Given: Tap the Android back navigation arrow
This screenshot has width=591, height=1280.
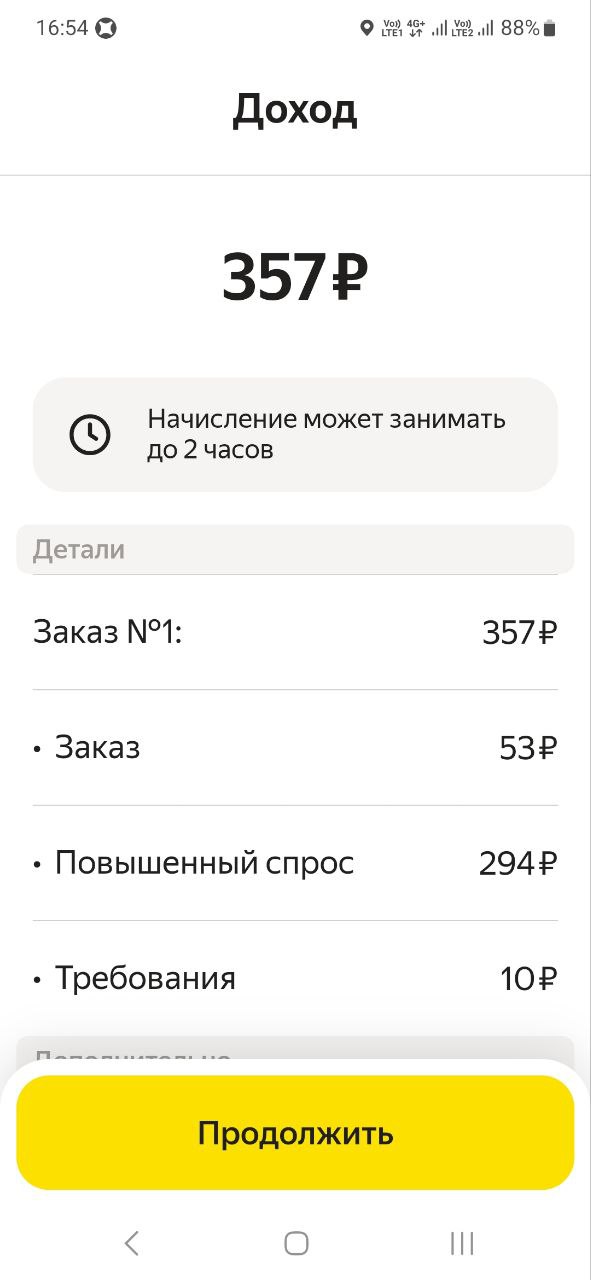Looking at the screenshot, I should tap(131, 1243).
